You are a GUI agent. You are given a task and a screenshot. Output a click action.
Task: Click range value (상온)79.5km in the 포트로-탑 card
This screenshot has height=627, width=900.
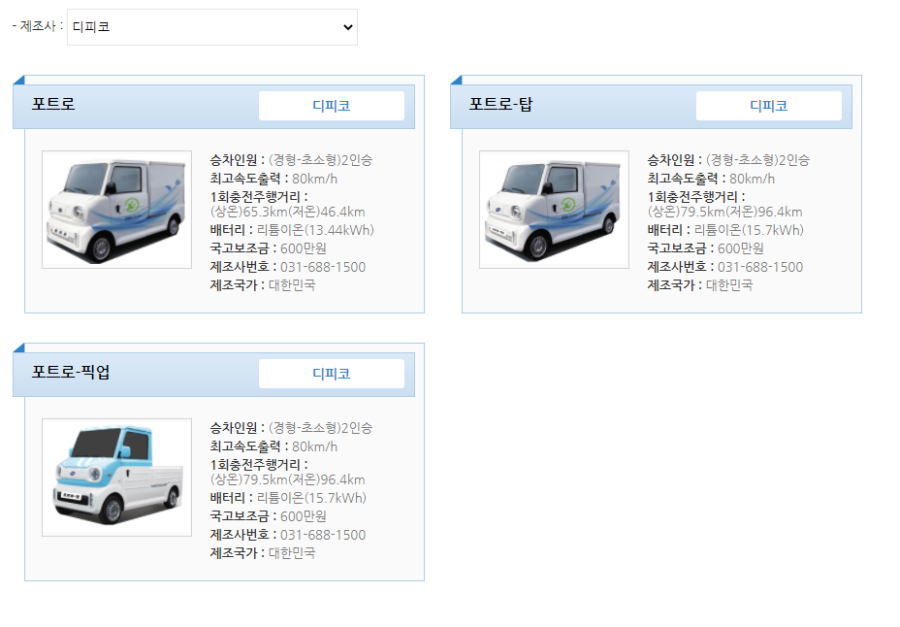tap(686, 212)
